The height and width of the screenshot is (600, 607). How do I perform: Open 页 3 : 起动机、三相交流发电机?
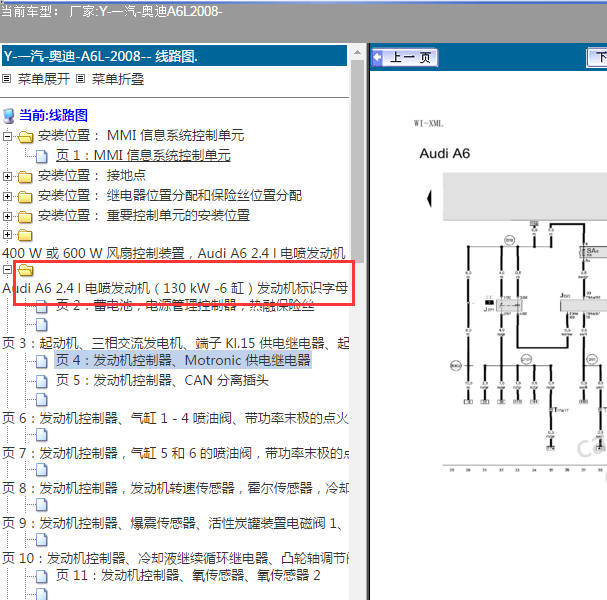(175, 343)
